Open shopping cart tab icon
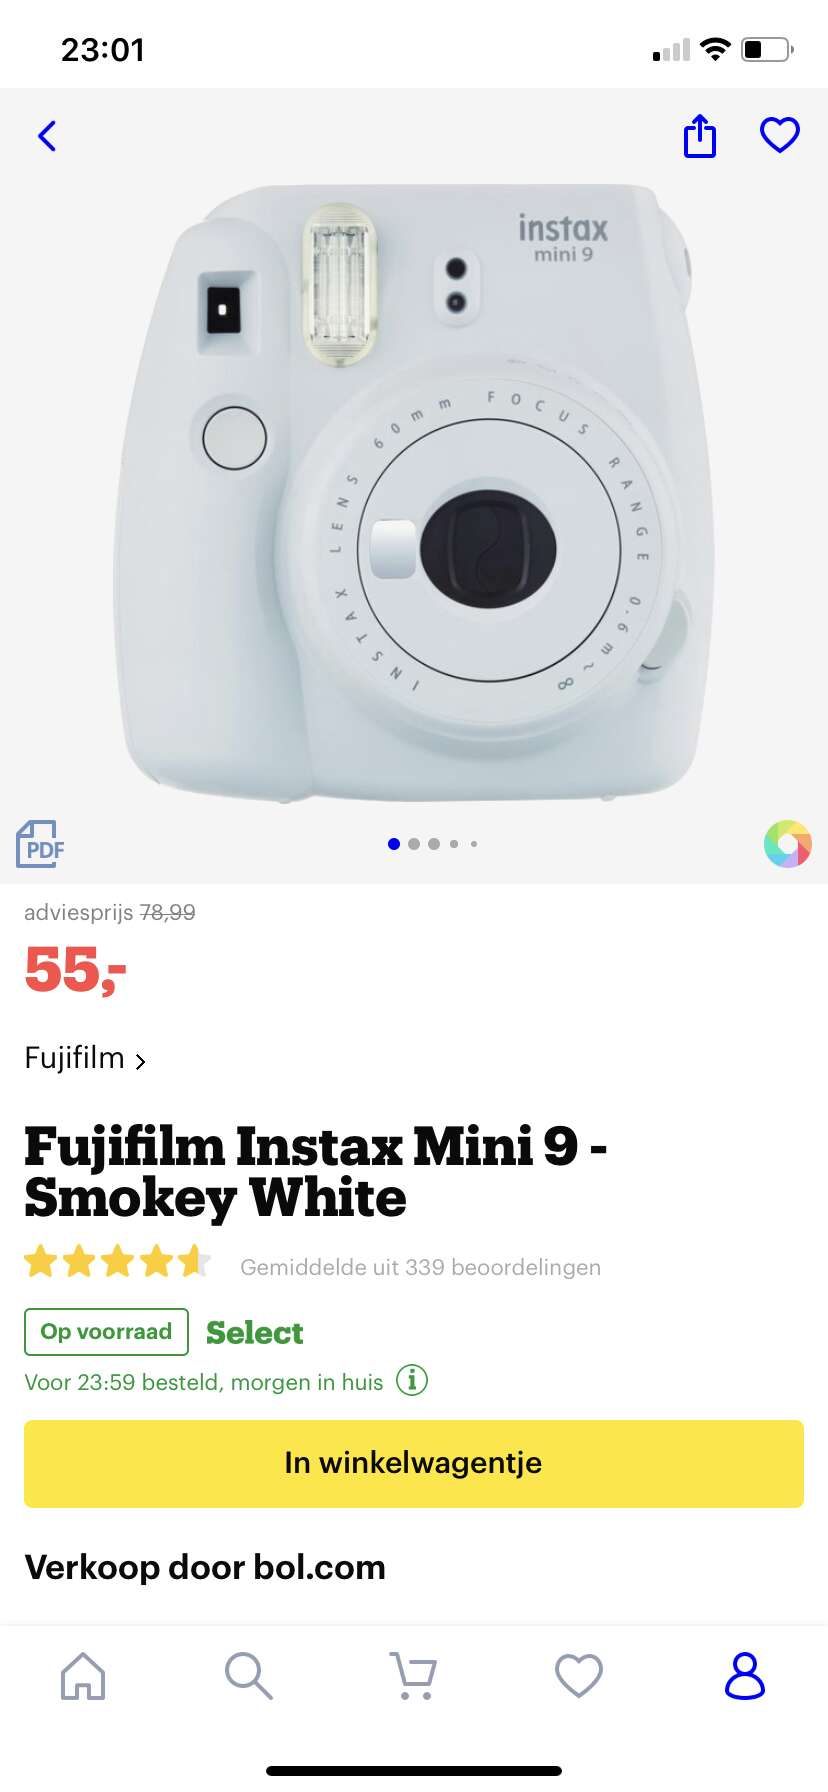 click(x=413, y=1675)
